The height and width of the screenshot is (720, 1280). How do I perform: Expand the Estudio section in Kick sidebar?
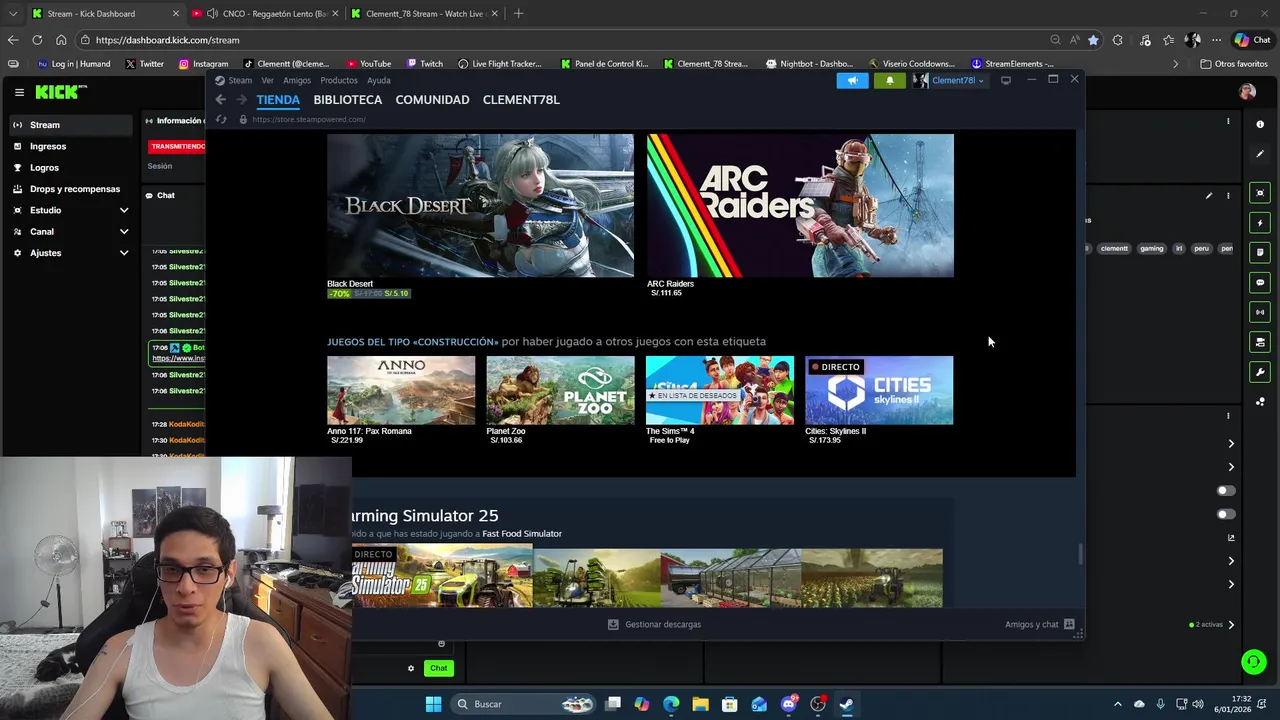pyautogui.click(x=124, y=210)
